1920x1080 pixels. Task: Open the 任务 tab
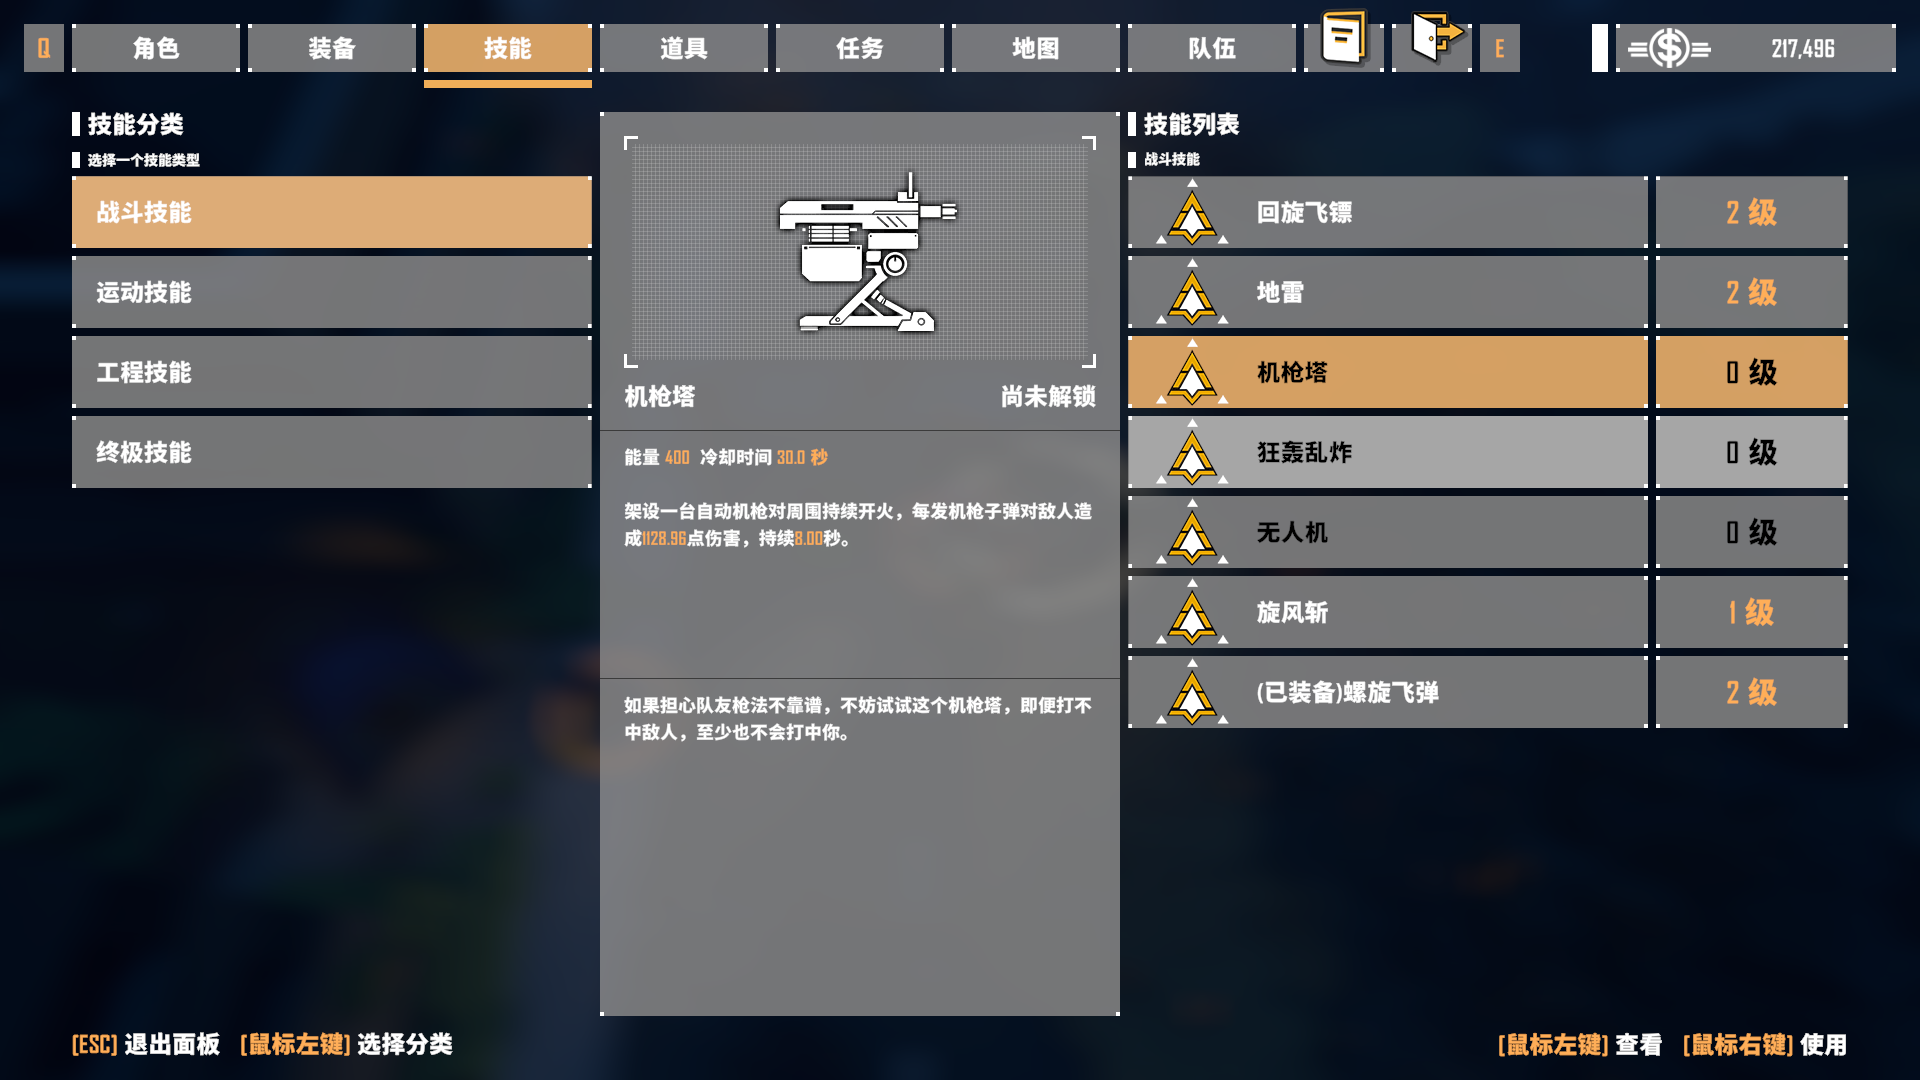pos(860,48)
